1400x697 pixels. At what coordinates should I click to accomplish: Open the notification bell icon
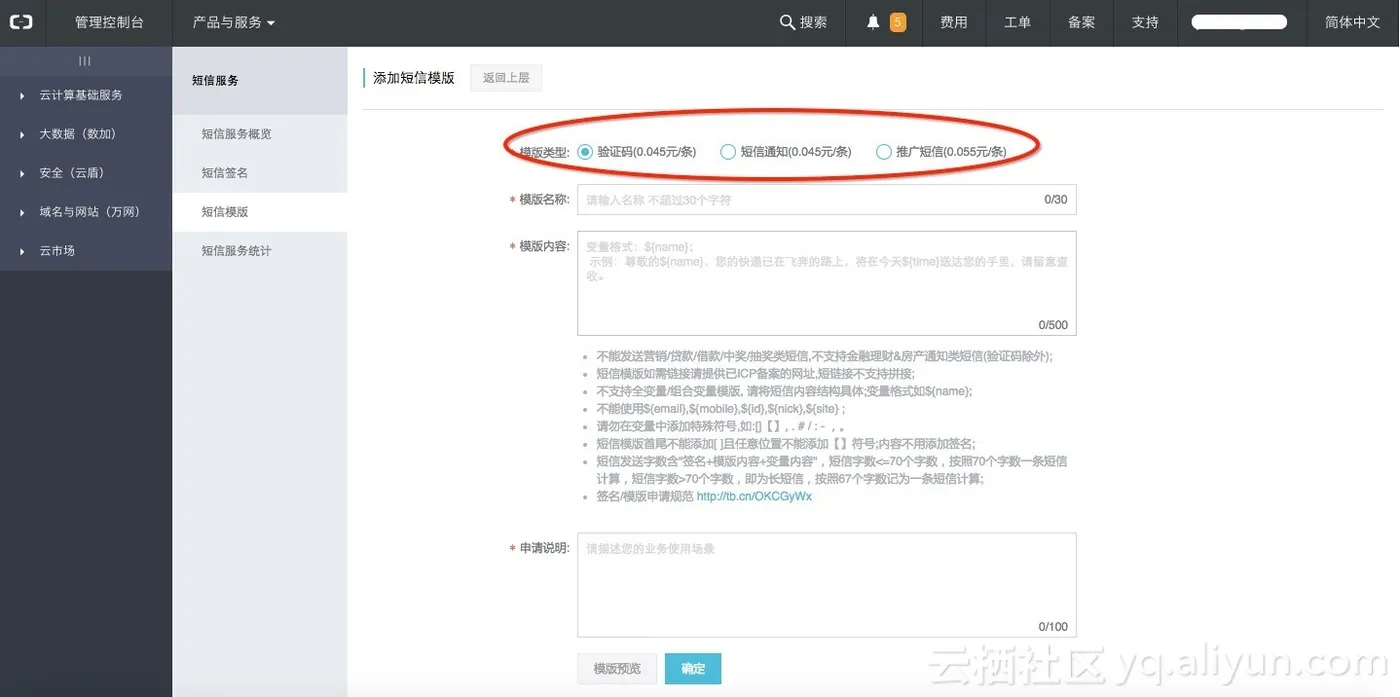(x=873, y=22)
